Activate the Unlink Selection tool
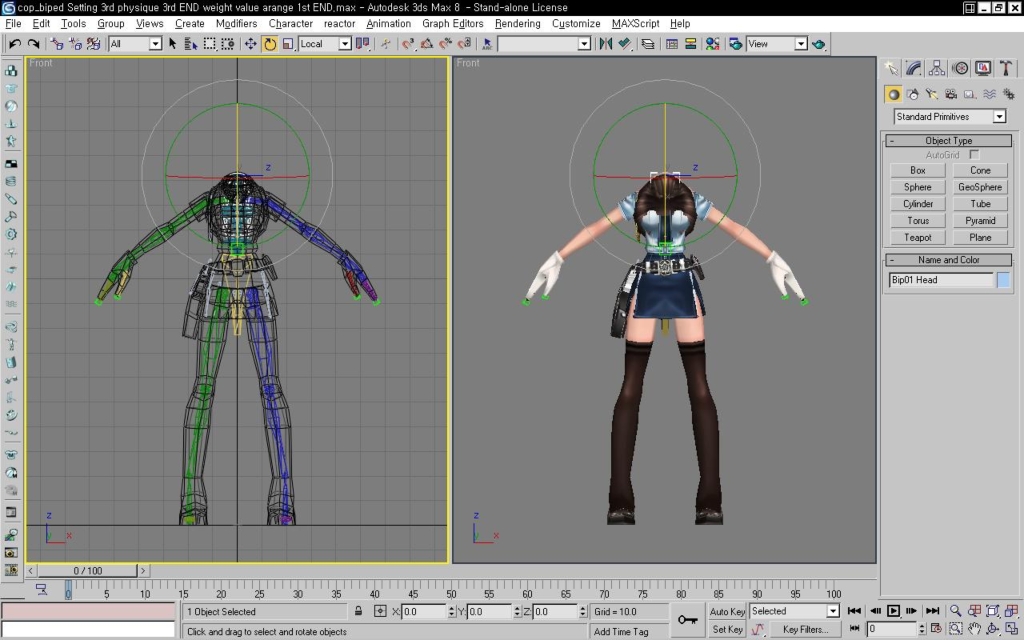This screenshot has width=1024, height=640. click(75, 44)
